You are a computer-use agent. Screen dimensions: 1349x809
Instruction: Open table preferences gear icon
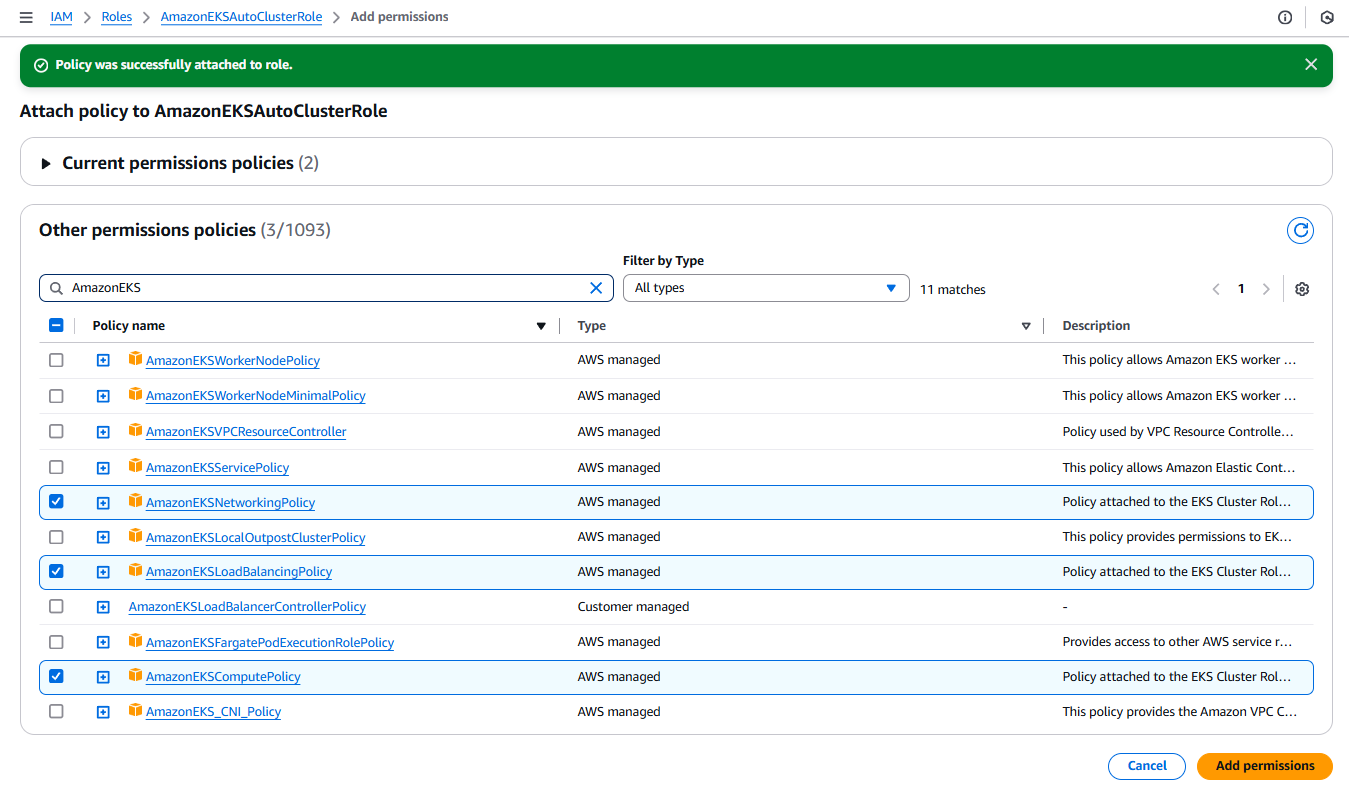tap(1302, 289)
